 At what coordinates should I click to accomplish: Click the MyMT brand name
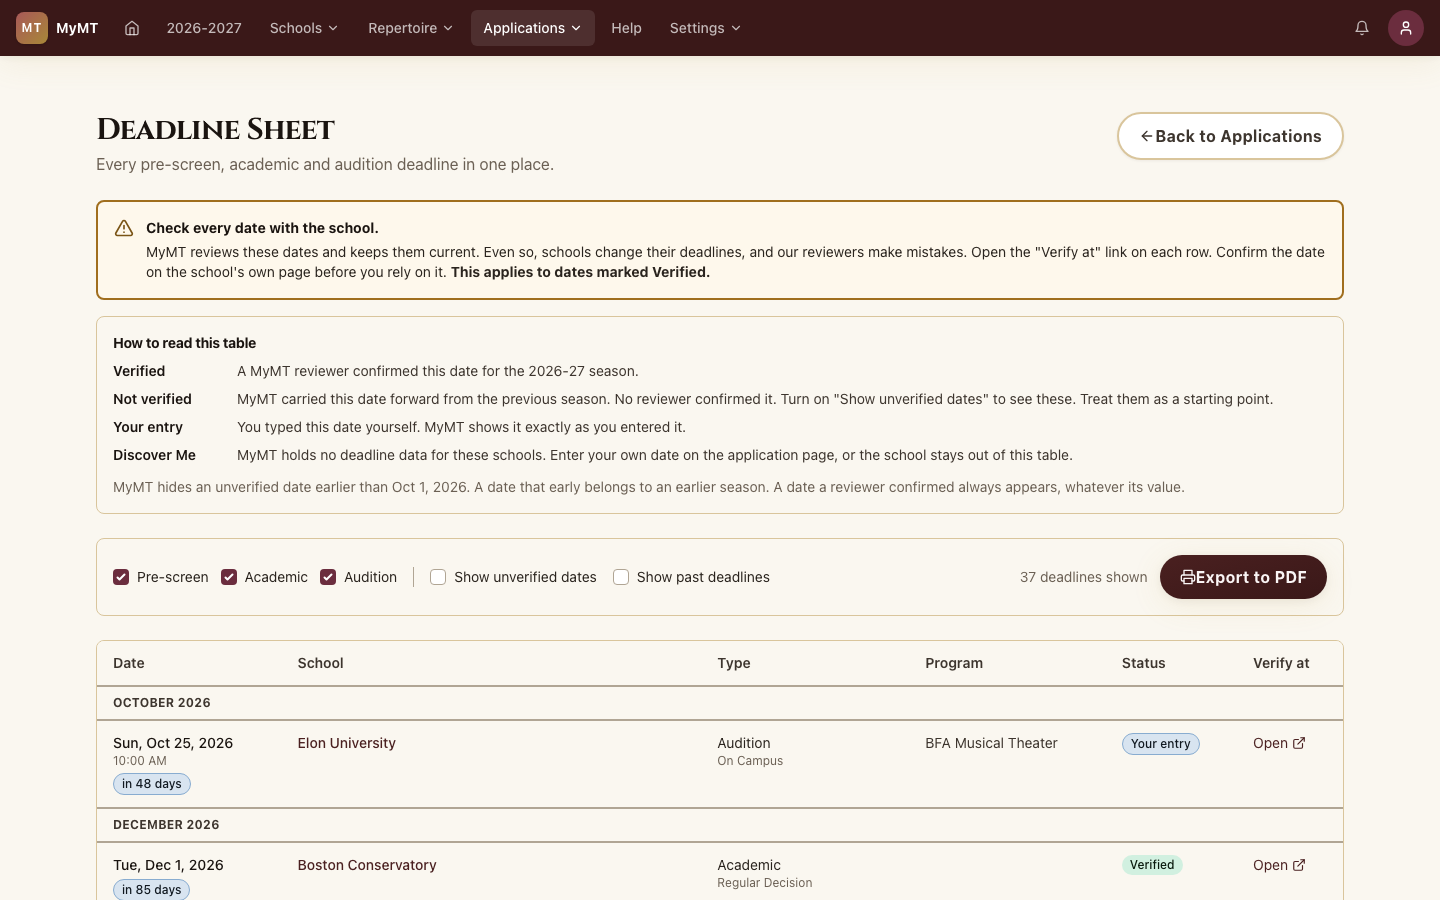pos(77,28)
